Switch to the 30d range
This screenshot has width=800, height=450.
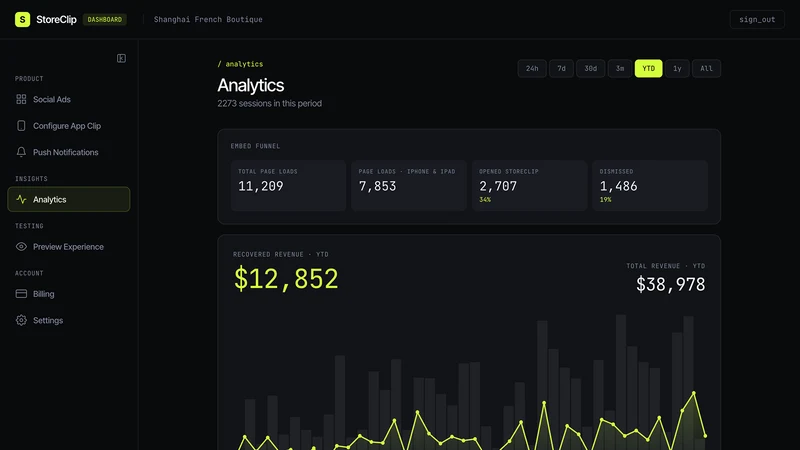590,68
